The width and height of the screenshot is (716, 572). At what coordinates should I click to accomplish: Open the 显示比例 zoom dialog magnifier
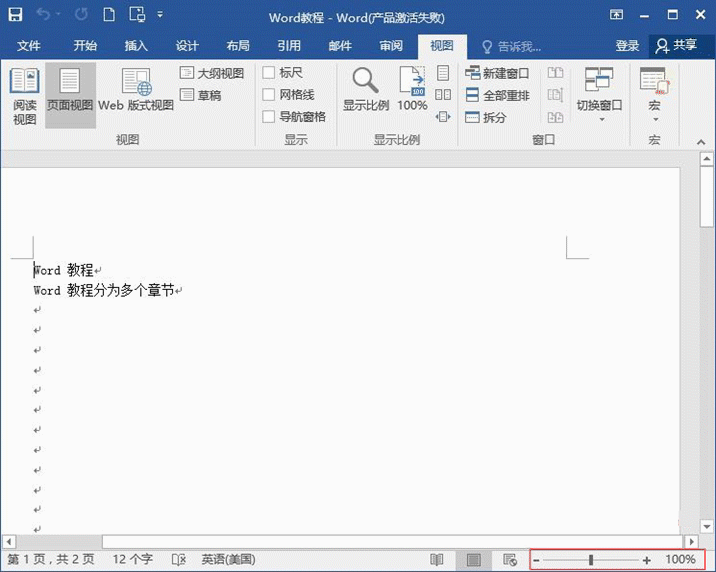point(366,89)
